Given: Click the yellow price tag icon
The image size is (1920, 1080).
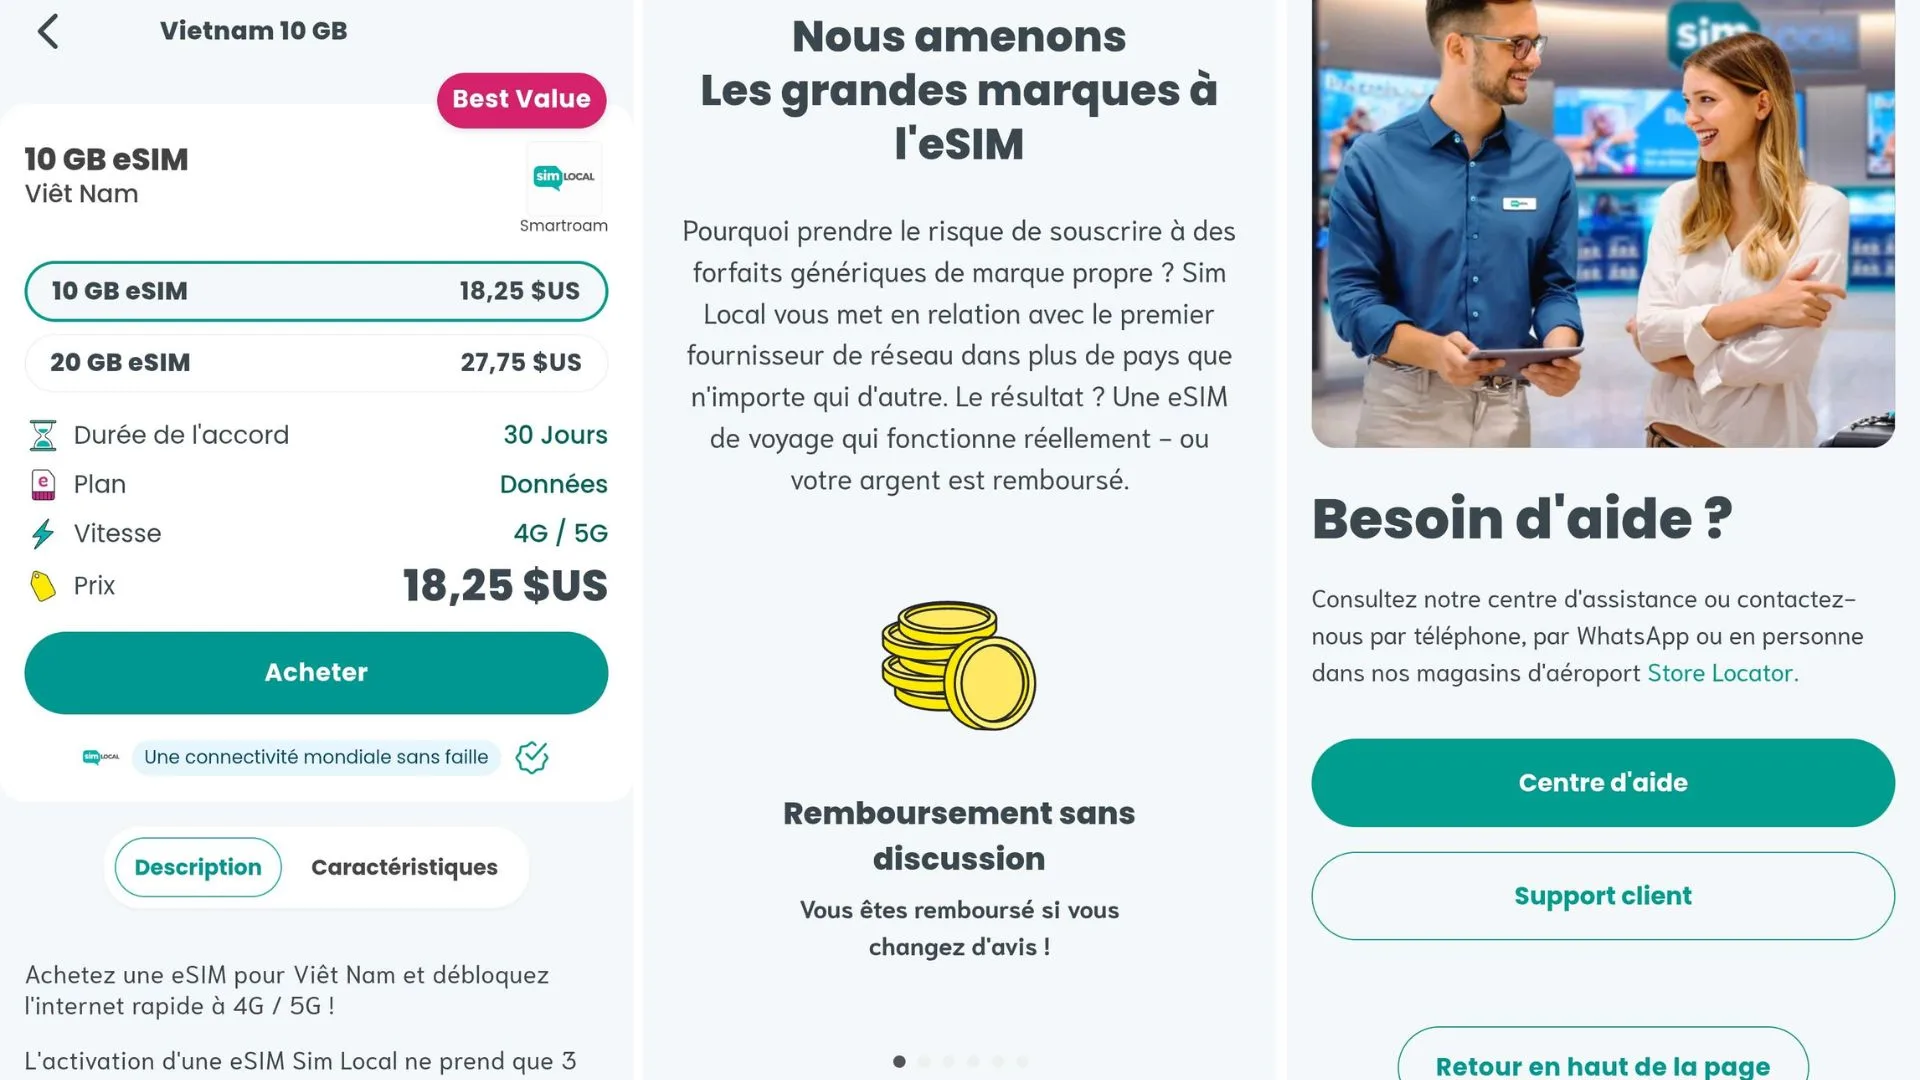Looking at the screenshot, I should pos(43,586).
